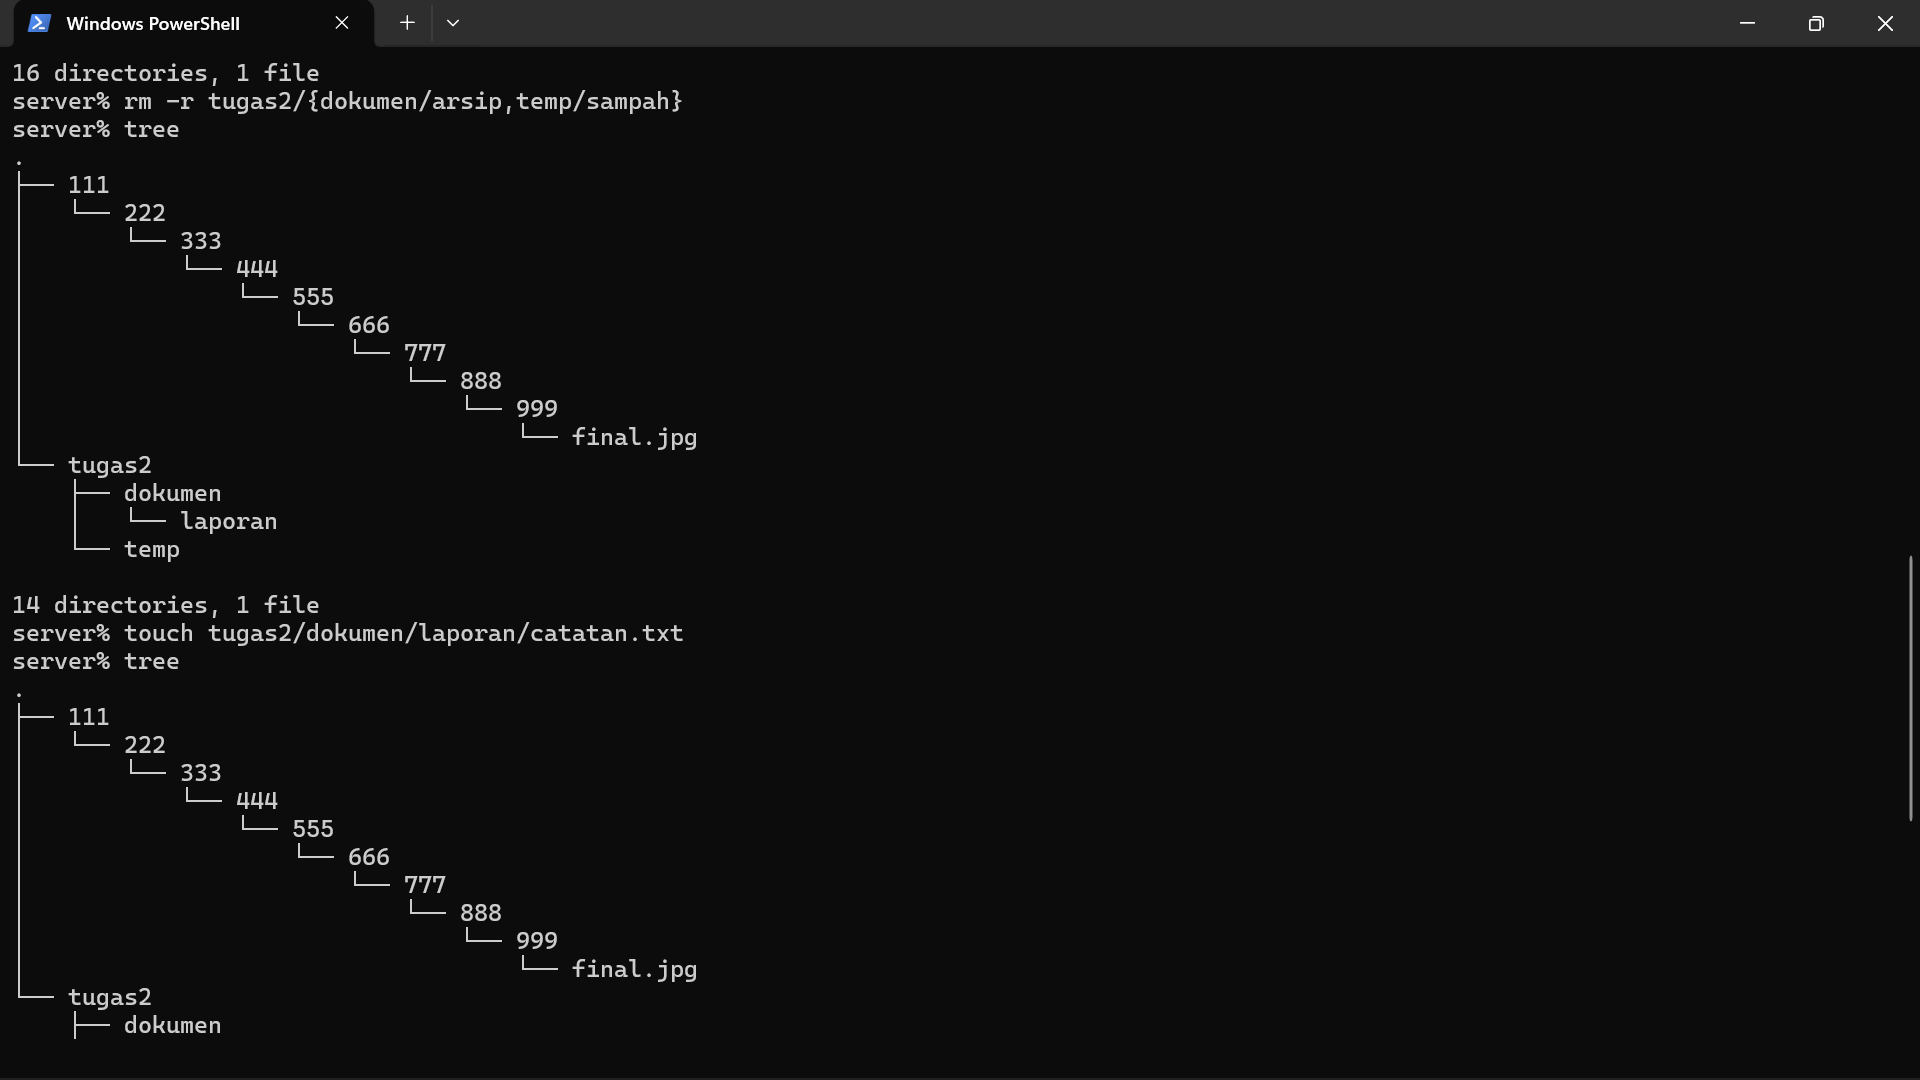This screenshot has height=1080, width=1920.
Task: Close the Windows PowerShell tab
Action: point(342,23)
